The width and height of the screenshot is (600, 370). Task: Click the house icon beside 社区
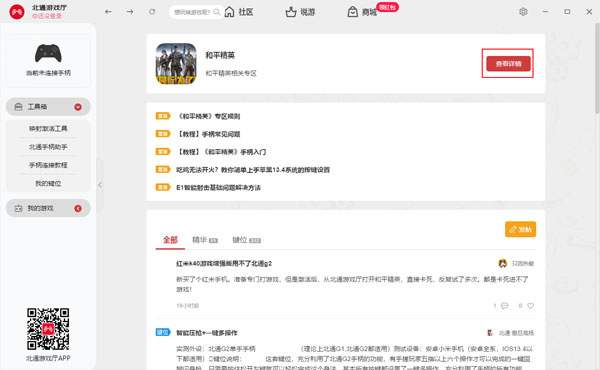[x=229, y=12]
